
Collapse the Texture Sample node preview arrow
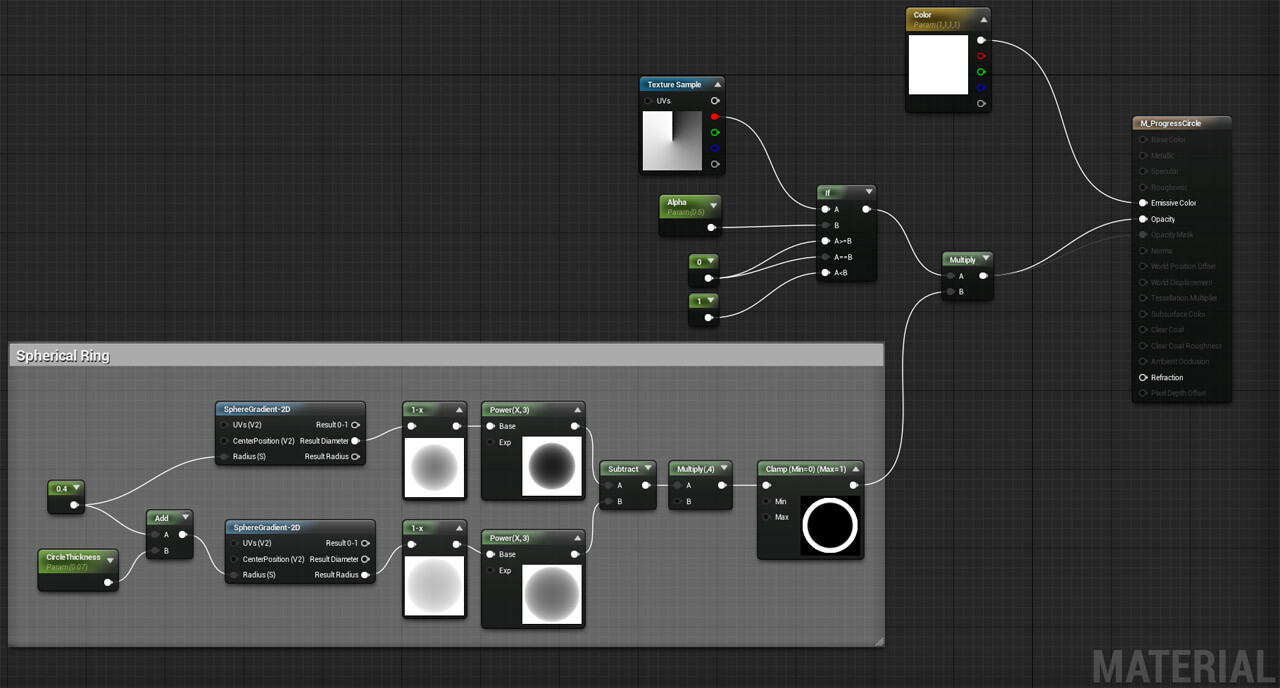717,85
